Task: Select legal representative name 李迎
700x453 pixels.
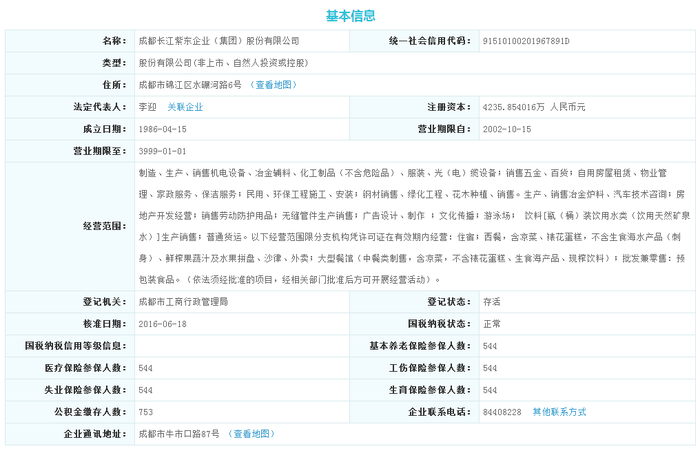Action: click(x=147, y=107)
